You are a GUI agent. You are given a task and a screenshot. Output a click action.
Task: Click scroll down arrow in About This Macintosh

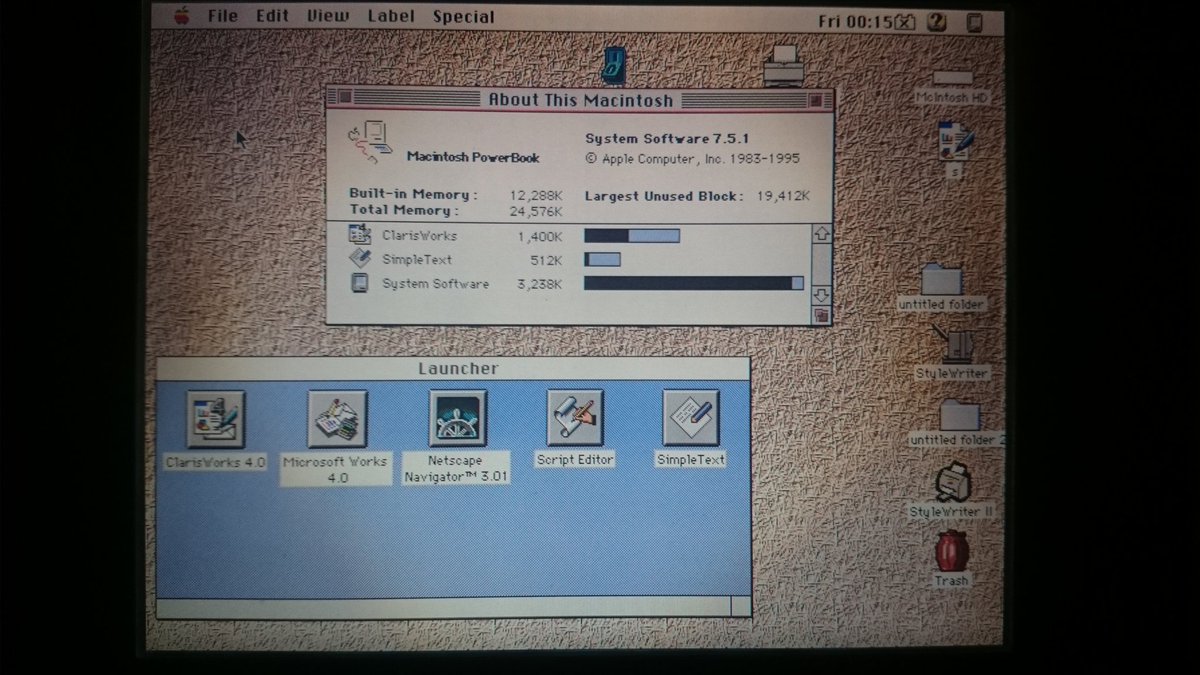coord(822,295)
